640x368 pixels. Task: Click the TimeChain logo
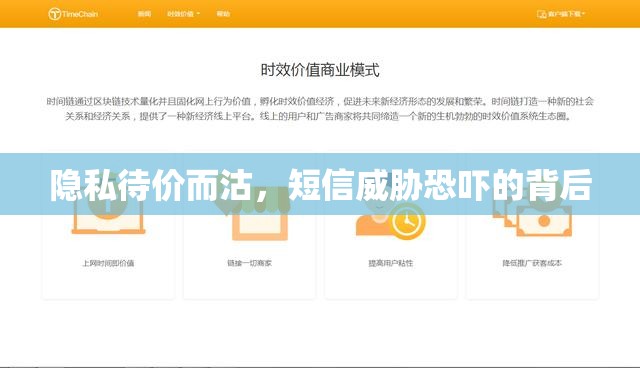point(73,14)
